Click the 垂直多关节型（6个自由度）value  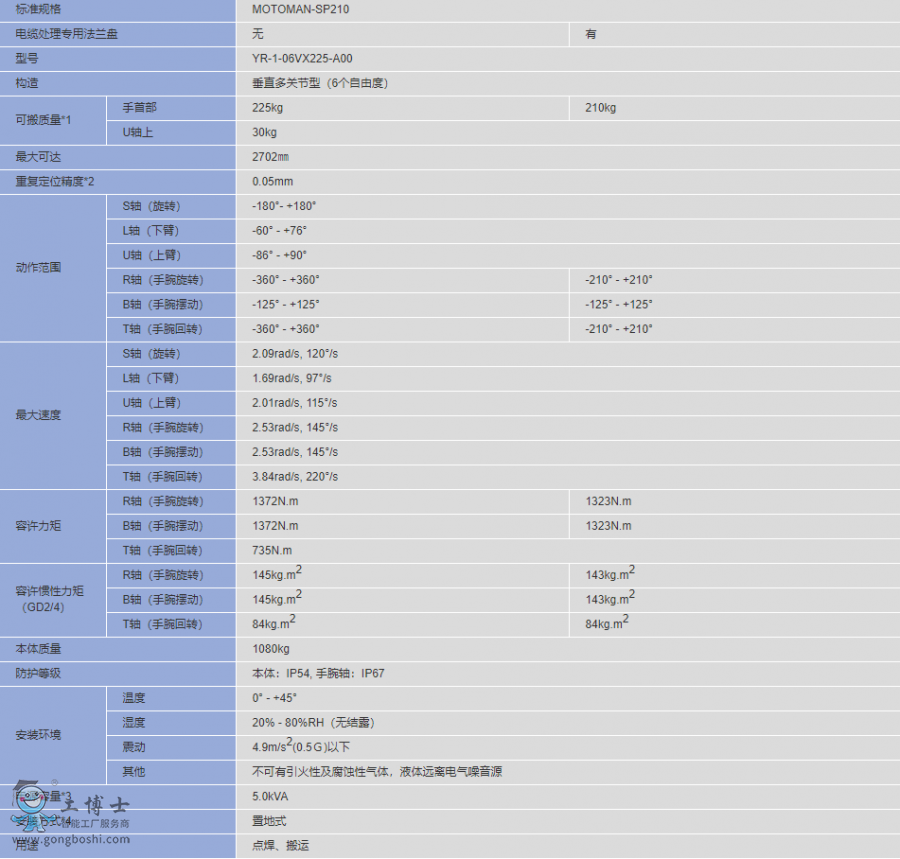(320, 83)
